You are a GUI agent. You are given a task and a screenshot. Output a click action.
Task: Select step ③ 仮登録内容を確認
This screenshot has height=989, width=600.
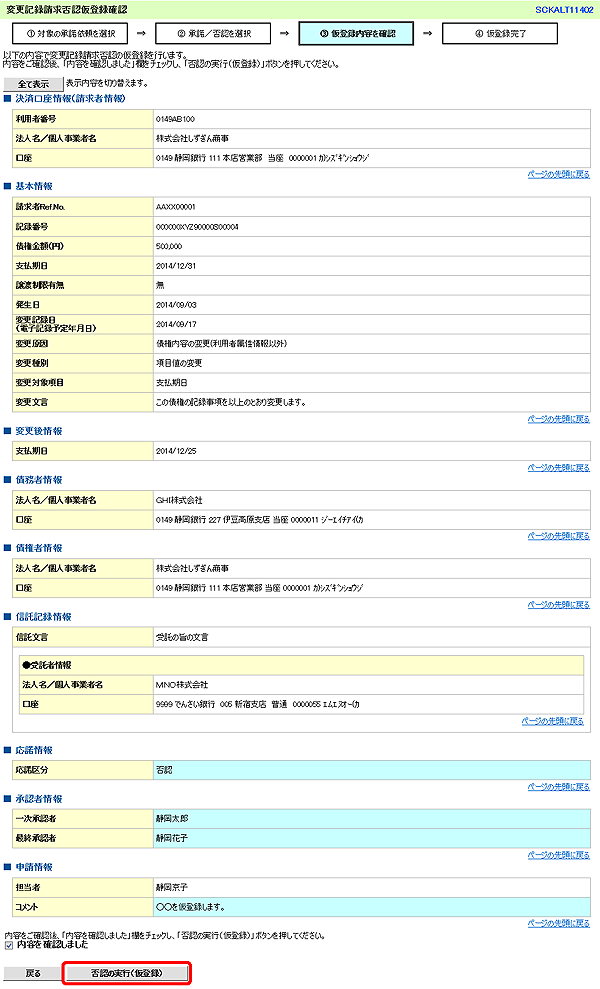pyautogui.click(x=356, y=33)
